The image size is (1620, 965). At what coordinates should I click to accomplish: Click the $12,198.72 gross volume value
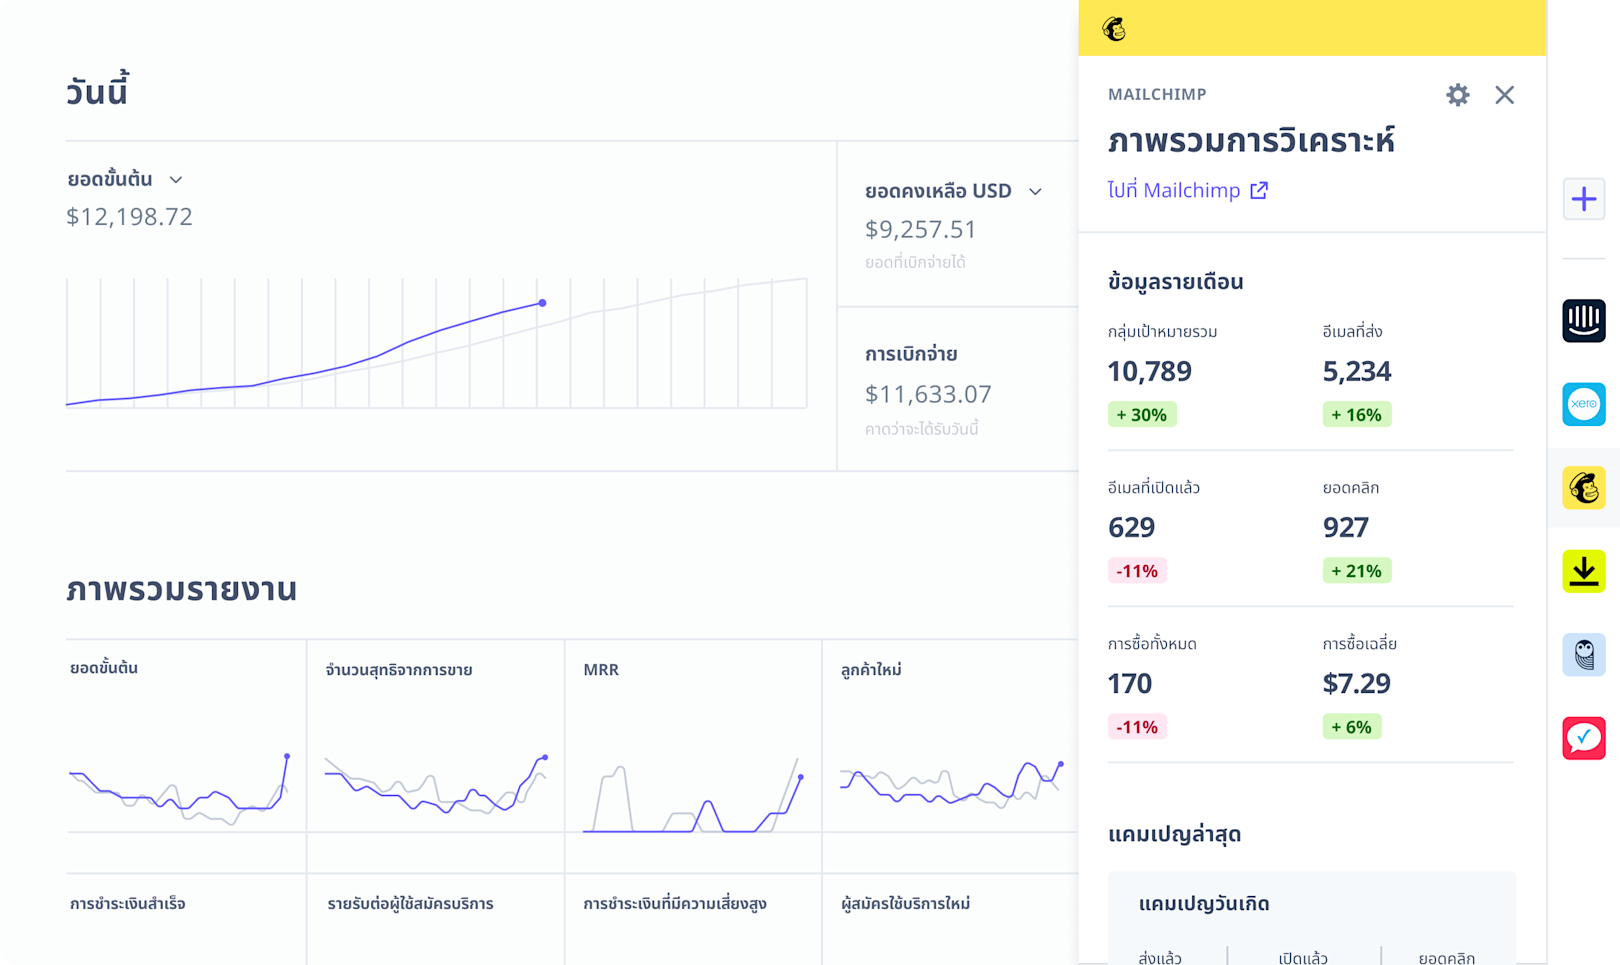(x=129, y=217)
